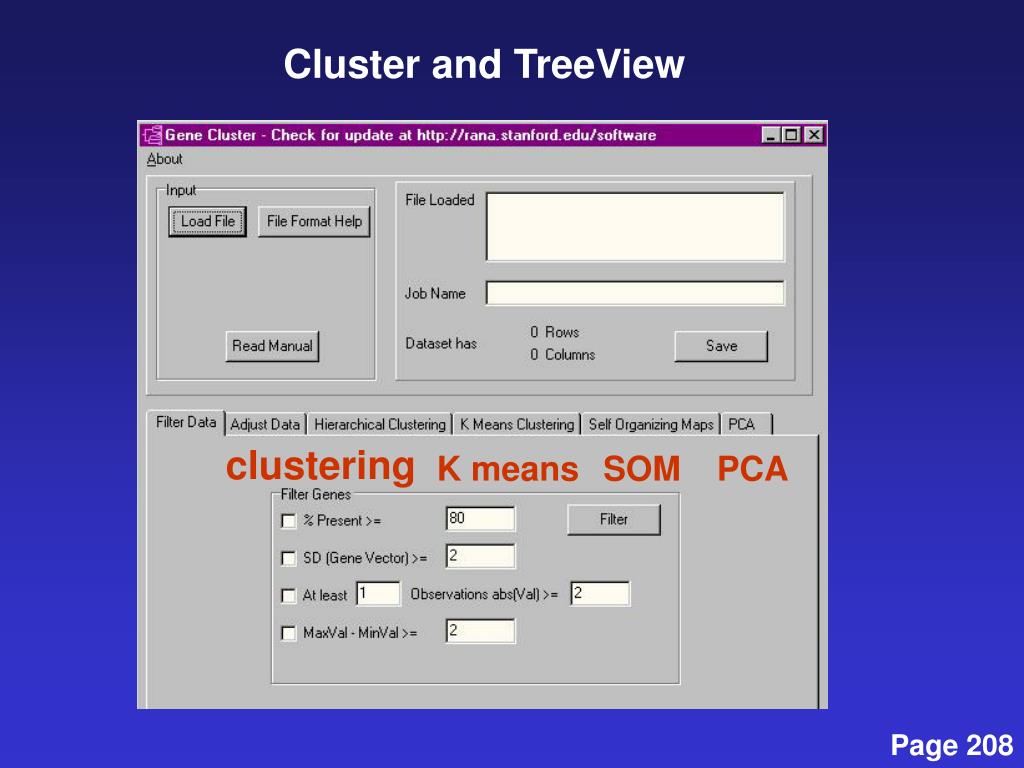The width and height of the screenshot is (1024, 768).
Task: Maximize the Gene Cluster window
Action: click(792, 135)
